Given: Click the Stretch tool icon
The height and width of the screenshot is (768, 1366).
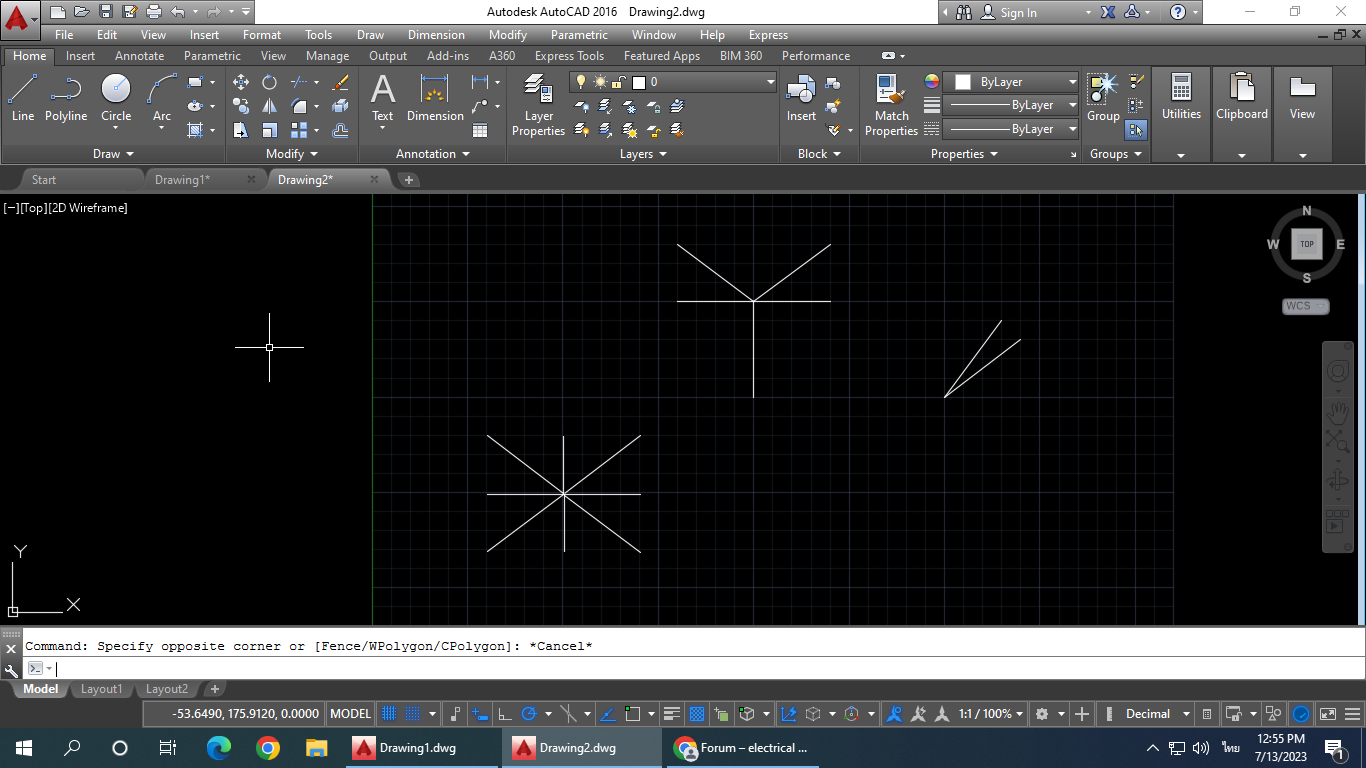Looking at the screenshot, I should 241,130.
